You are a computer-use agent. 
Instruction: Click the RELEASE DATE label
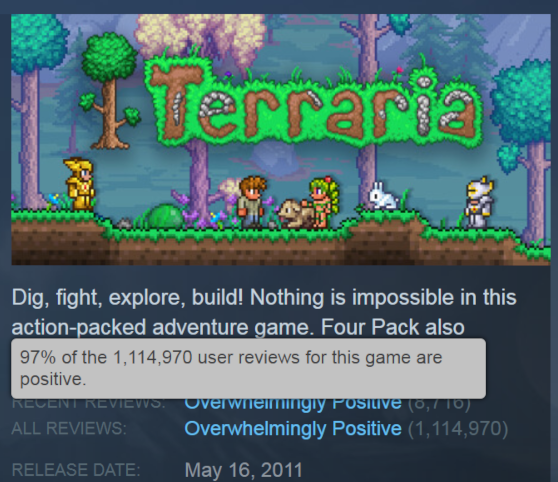[x=75, y=470]
